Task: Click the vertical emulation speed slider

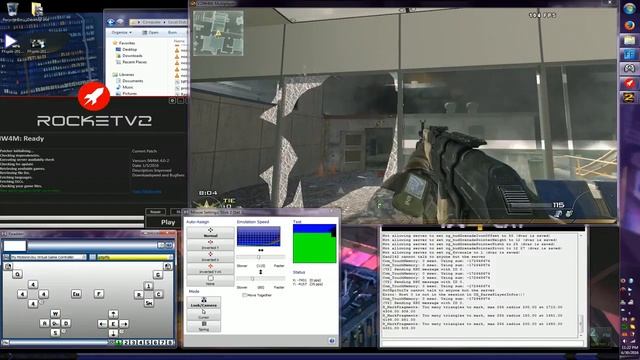Action: (x=260, y=279)
